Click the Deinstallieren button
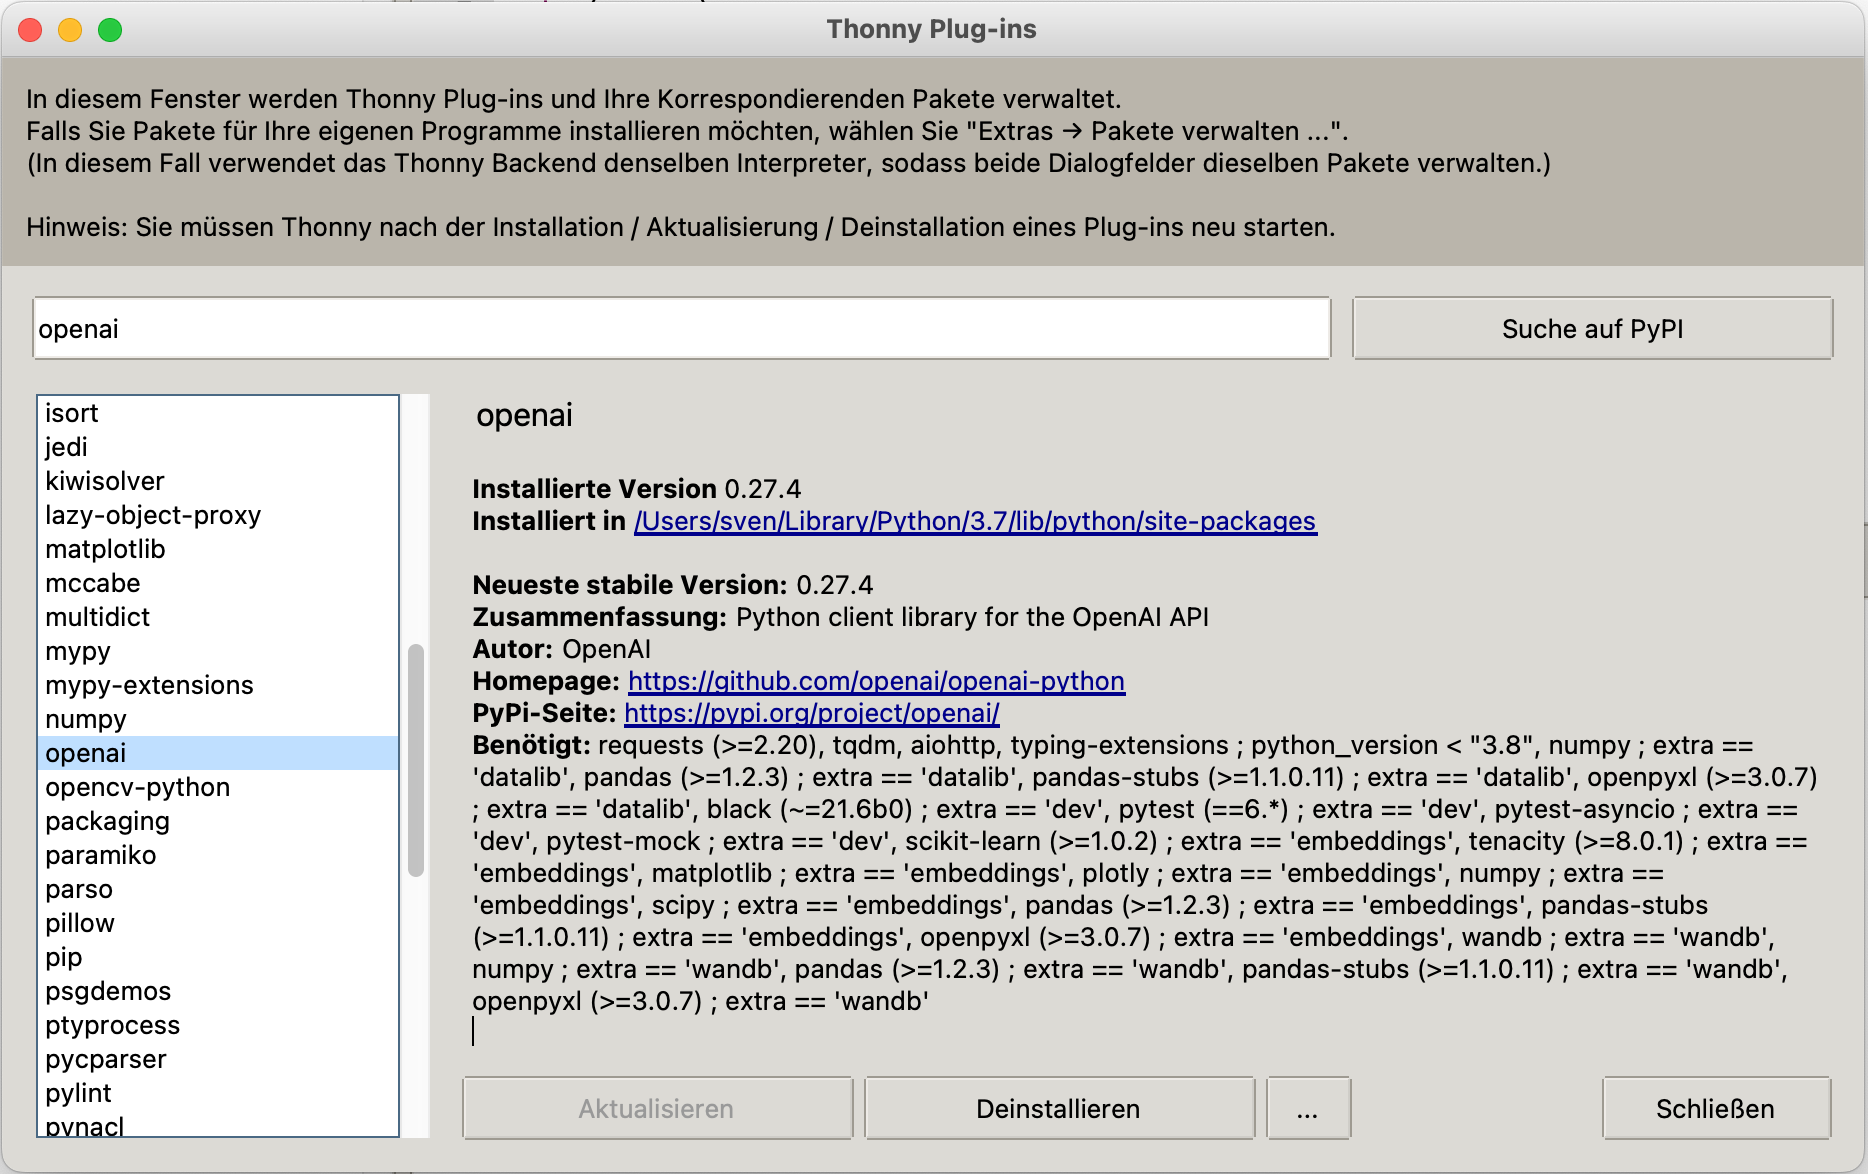The image size is (1868, 1174). [x=1059, y=1108]
